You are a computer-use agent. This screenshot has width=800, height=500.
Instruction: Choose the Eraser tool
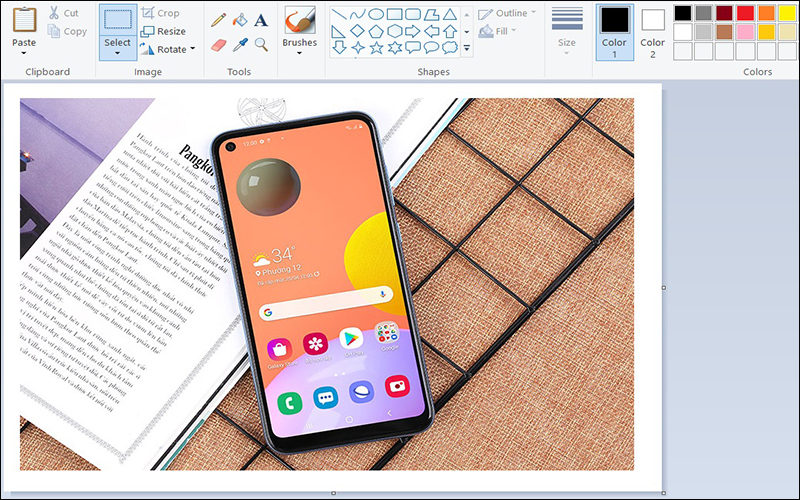218,45
